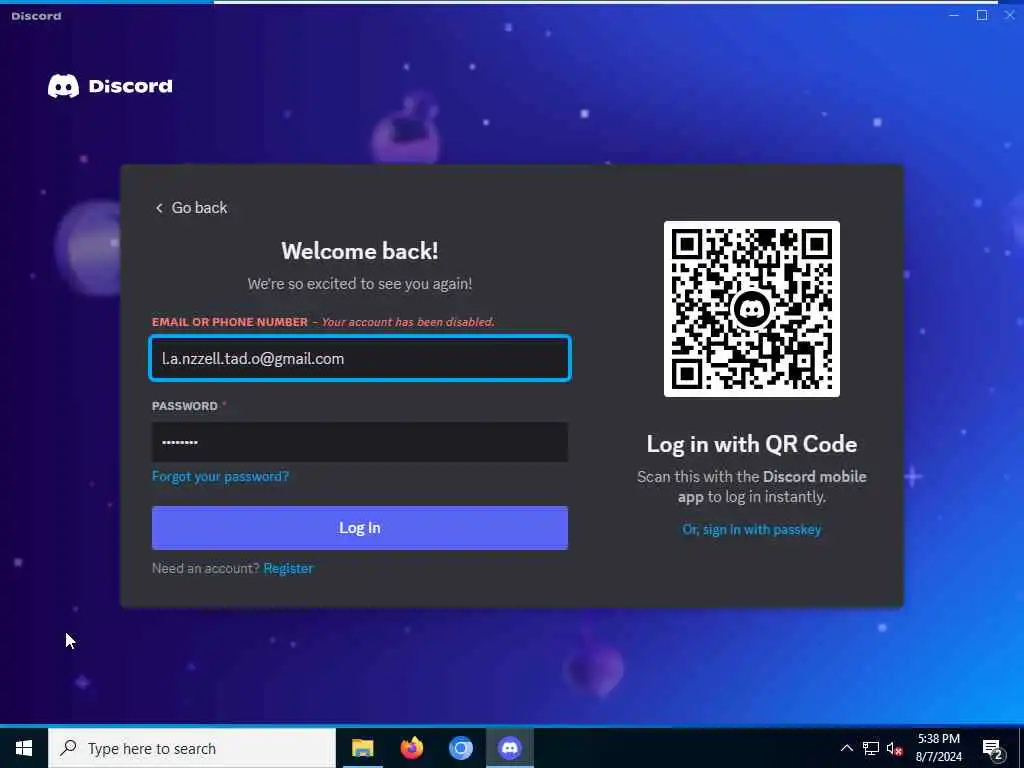1024x768 pixels.
Task: Click the 'Welcome back!' heading
Action: (x=360, y=251)
